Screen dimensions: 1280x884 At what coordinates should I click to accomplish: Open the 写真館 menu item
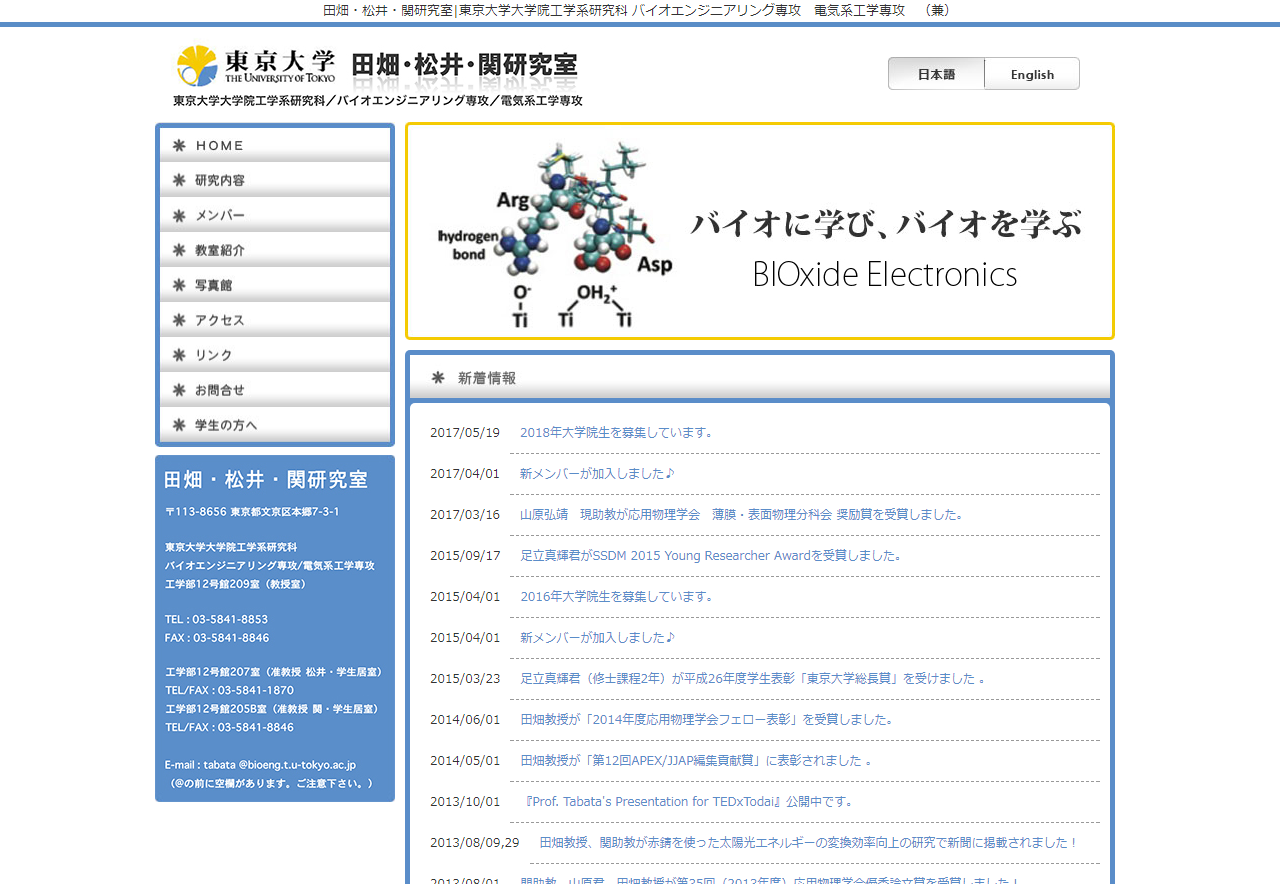click(x=275, y=285)
